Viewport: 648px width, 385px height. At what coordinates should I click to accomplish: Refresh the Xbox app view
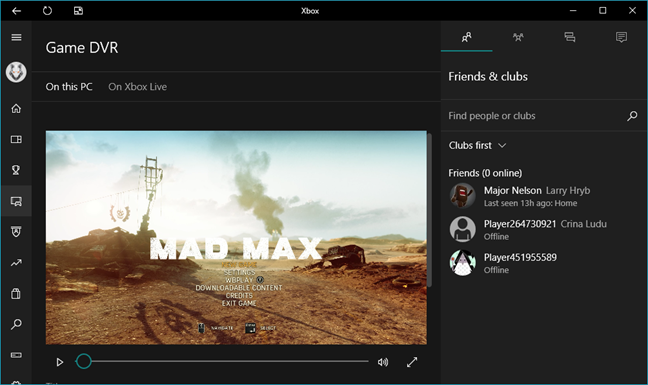[48, 11]
